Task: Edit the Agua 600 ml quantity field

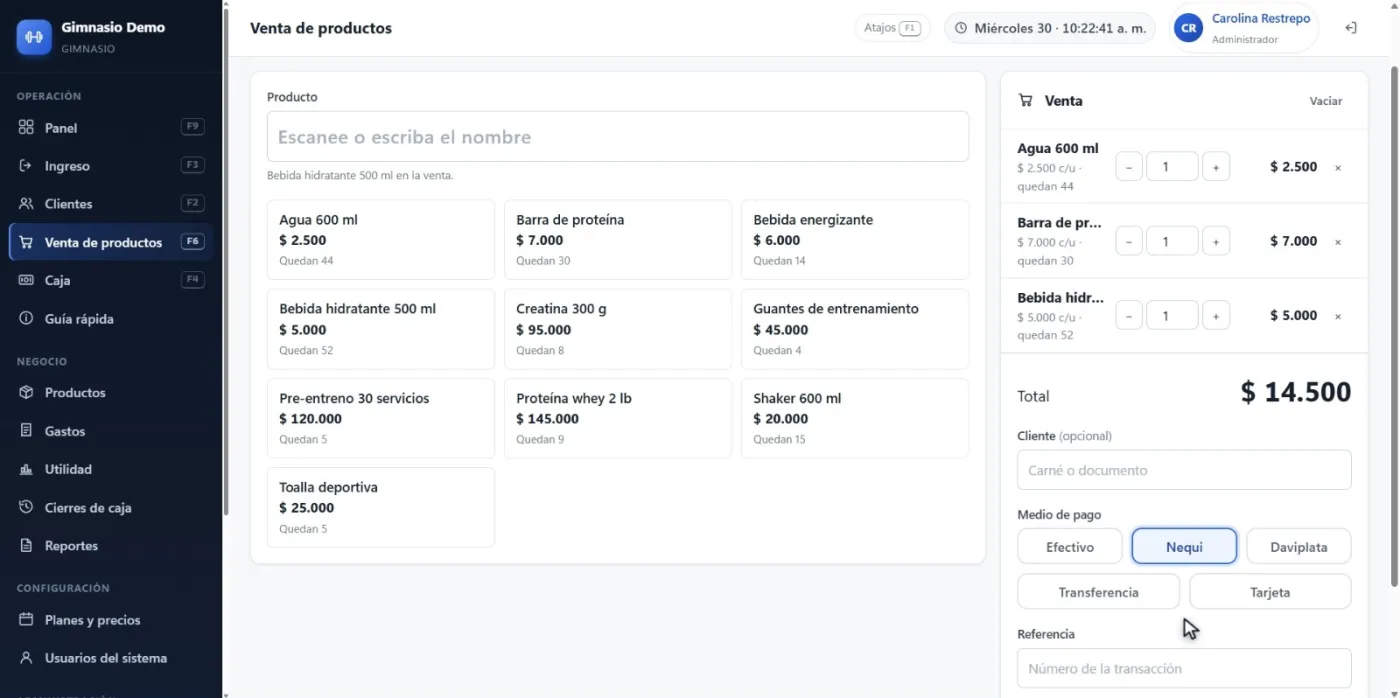Action: tap(1172, 167)
